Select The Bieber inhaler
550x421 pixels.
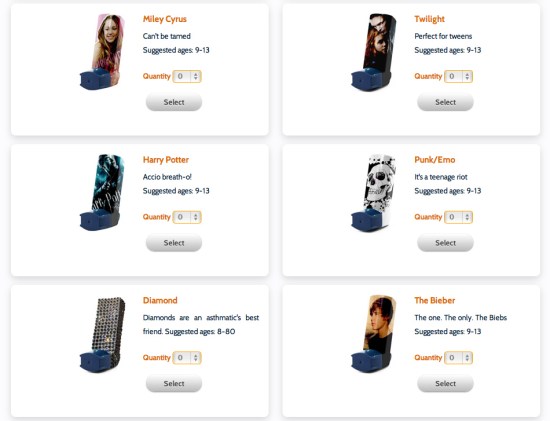click(x=445, y=383)
